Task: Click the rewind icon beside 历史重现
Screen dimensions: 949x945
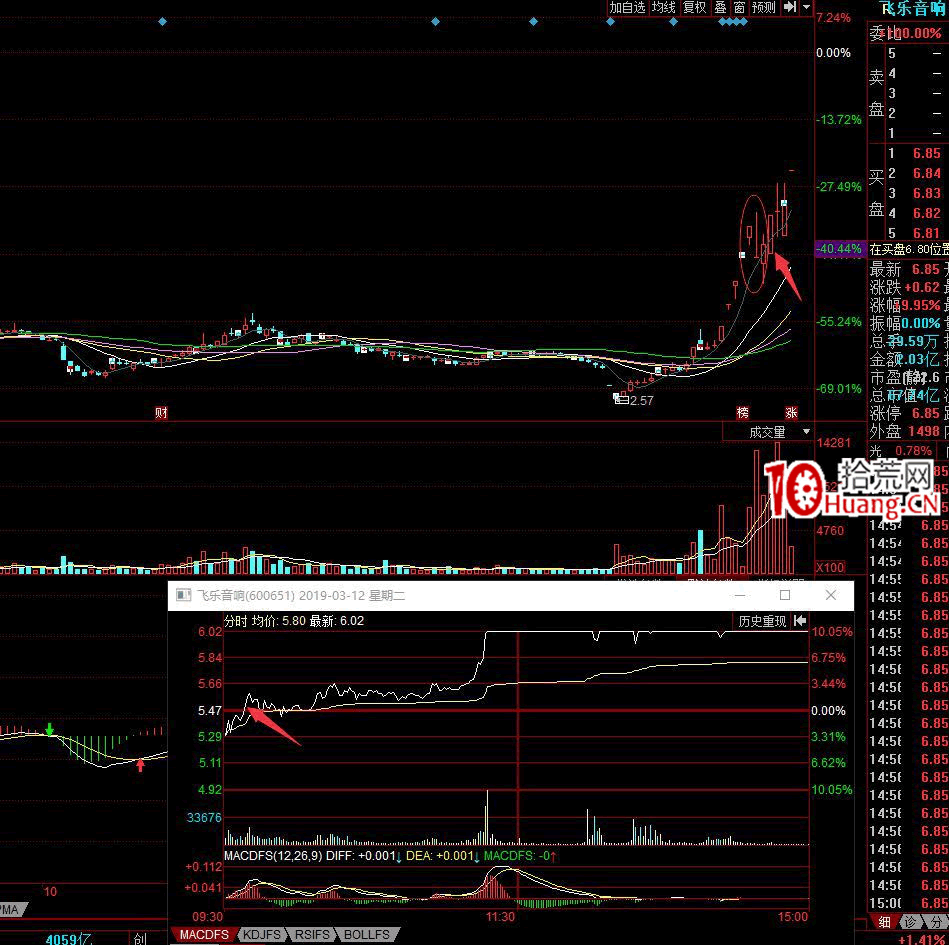Action: pos(800,621)
